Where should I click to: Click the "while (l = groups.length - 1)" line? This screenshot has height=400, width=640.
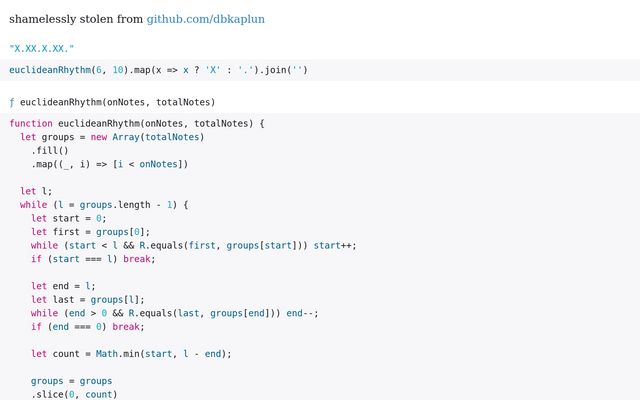(x=104, y=204)
